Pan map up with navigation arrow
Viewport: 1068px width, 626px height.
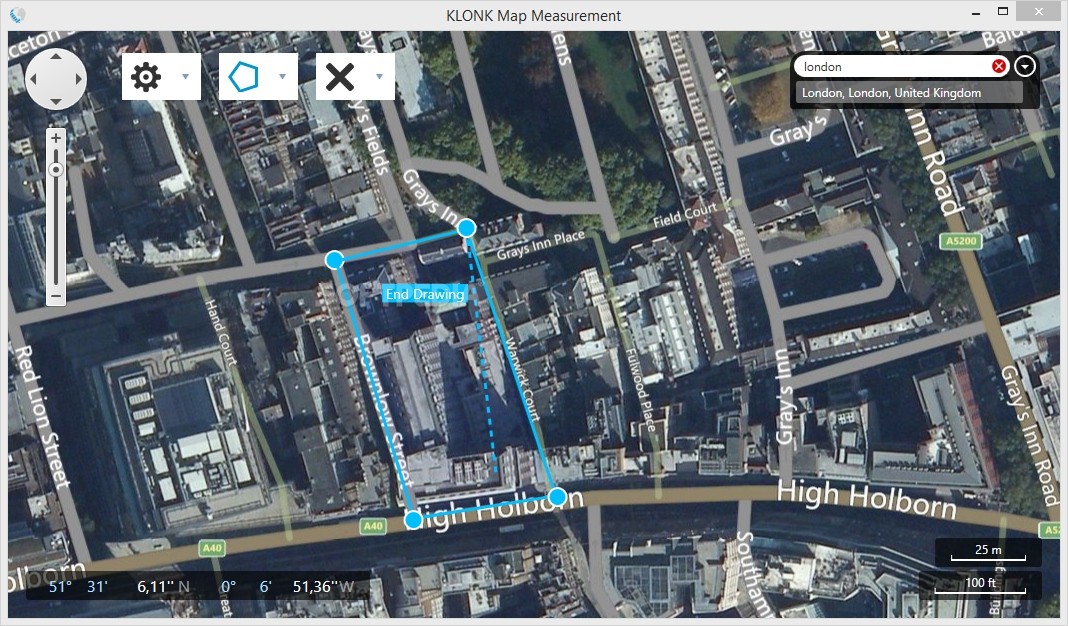(56, 57)
